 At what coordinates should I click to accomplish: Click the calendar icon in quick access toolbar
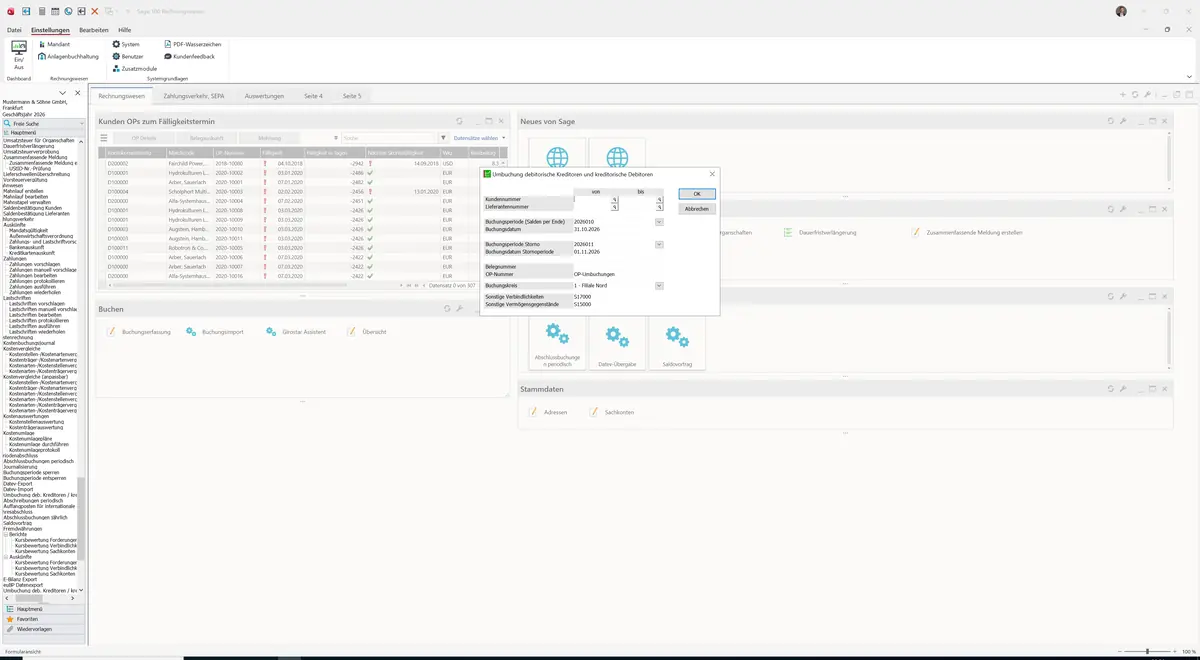click(54, 11)
